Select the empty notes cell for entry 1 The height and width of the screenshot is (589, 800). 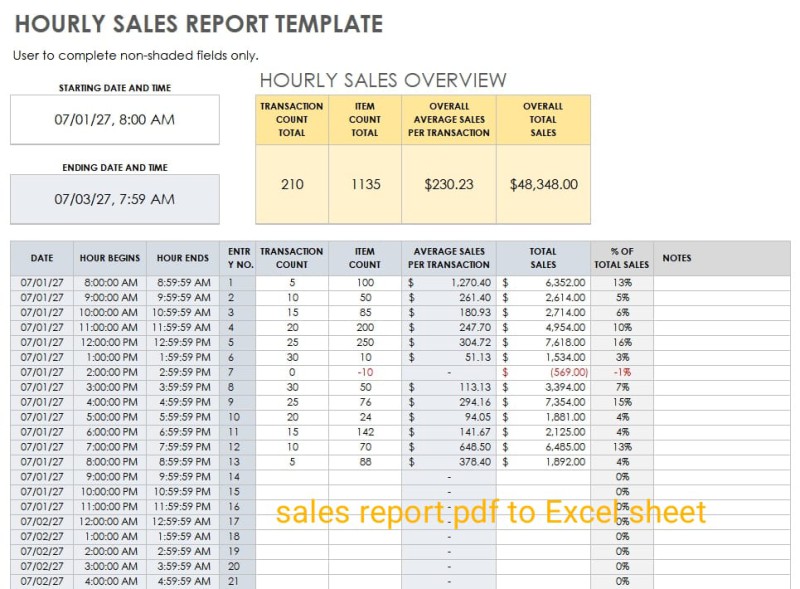click(720, 283)
